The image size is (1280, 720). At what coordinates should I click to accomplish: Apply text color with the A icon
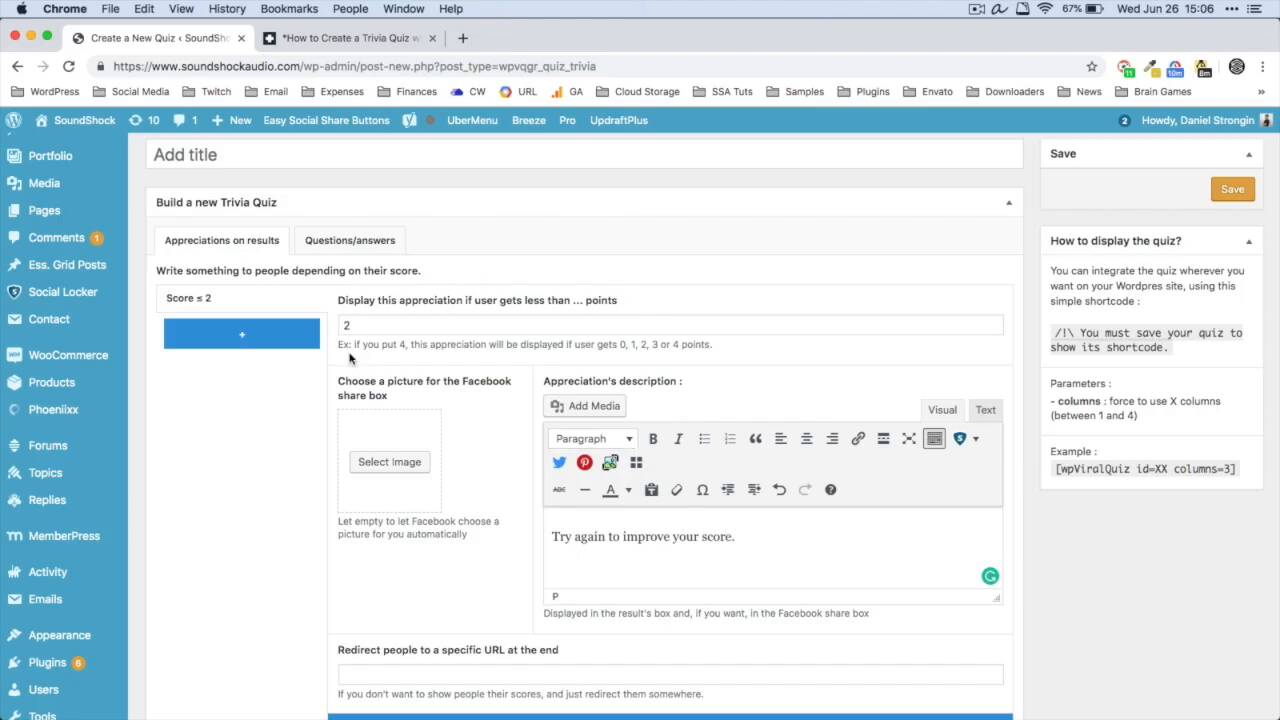tap(610, 490)
